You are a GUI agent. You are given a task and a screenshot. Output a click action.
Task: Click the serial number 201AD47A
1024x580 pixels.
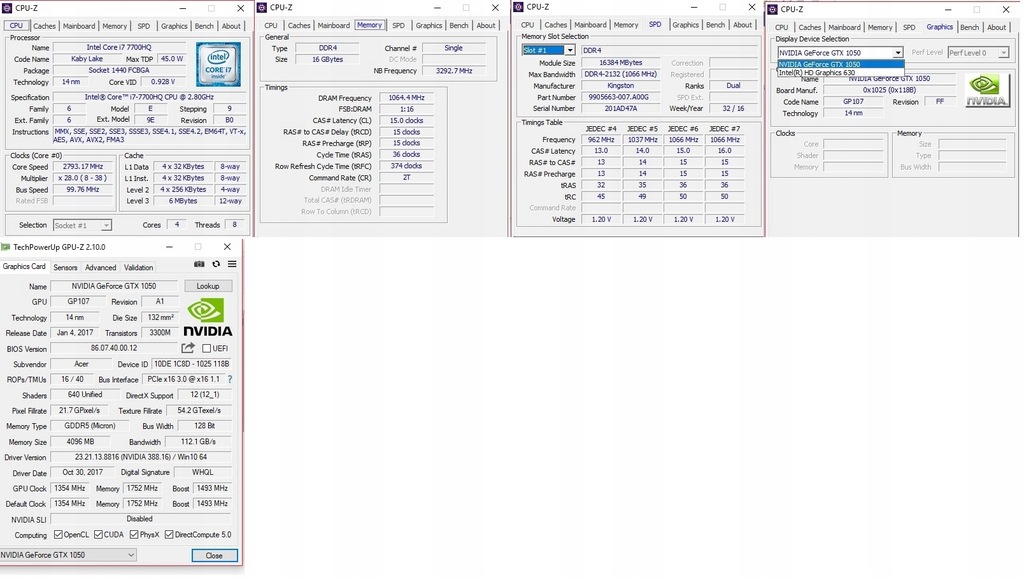620,108
